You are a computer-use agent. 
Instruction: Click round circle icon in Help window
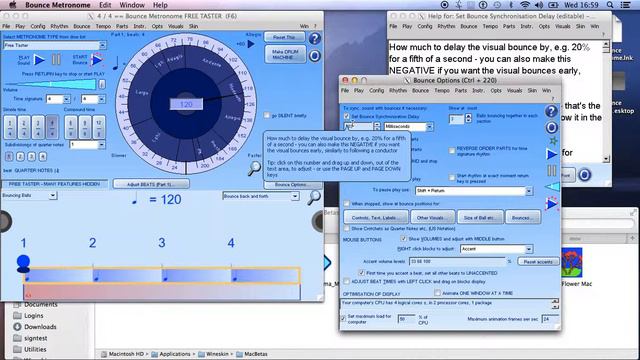(x=584, y=175)
